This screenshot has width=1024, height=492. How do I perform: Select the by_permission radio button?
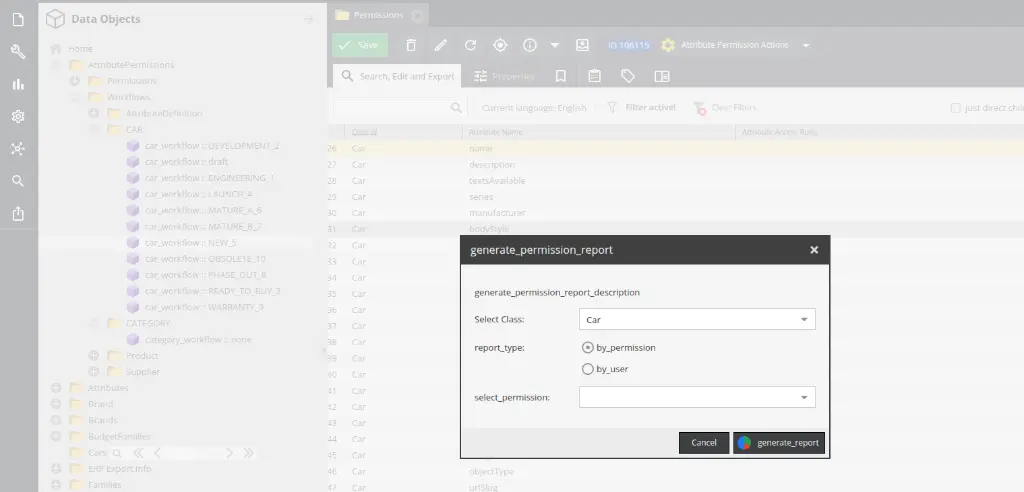pyautogui.click(x=587, y=348)
